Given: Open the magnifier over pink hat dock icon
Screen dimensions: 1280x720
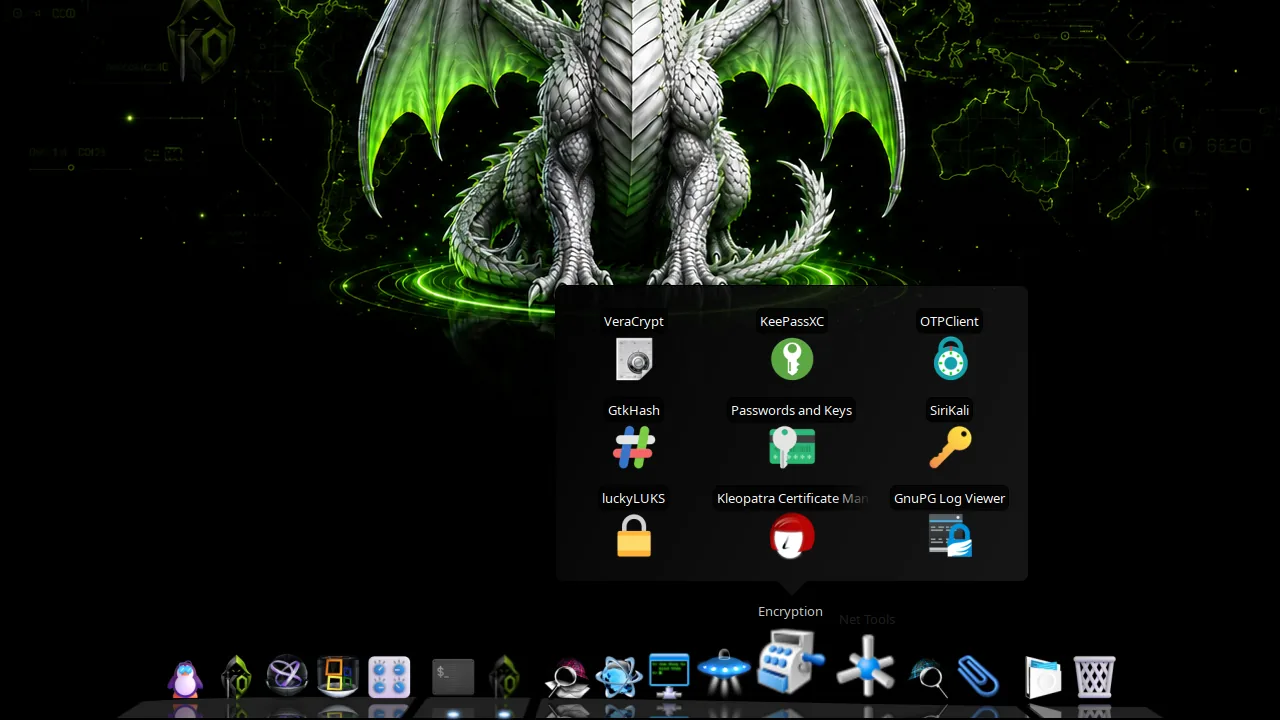Looking at the screenshot, I should 567,677.
